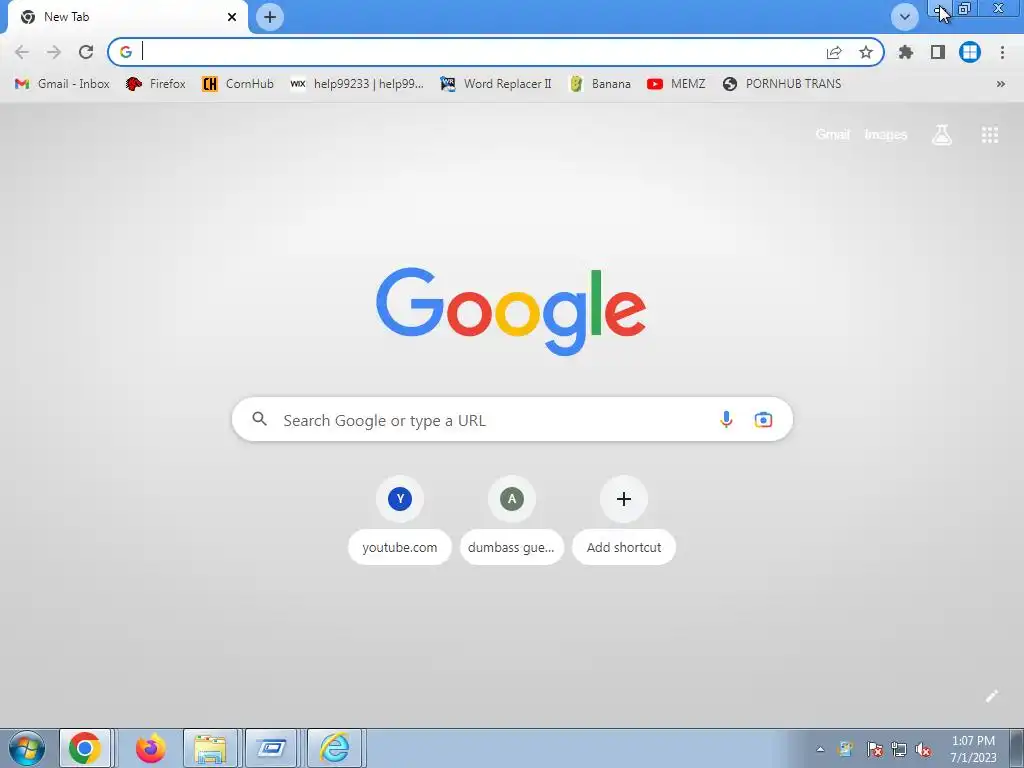Expand the hidden bookmarks chevron
The height and width of the screenshot is (768, 1024).
(x=1000, y=84)
